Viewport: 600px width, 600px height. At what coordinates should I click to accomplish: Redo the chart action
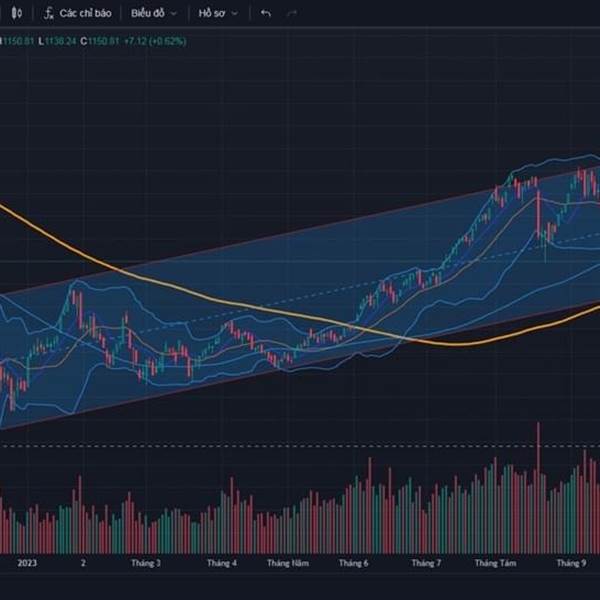pyautogui.click(x=292, y=13)
